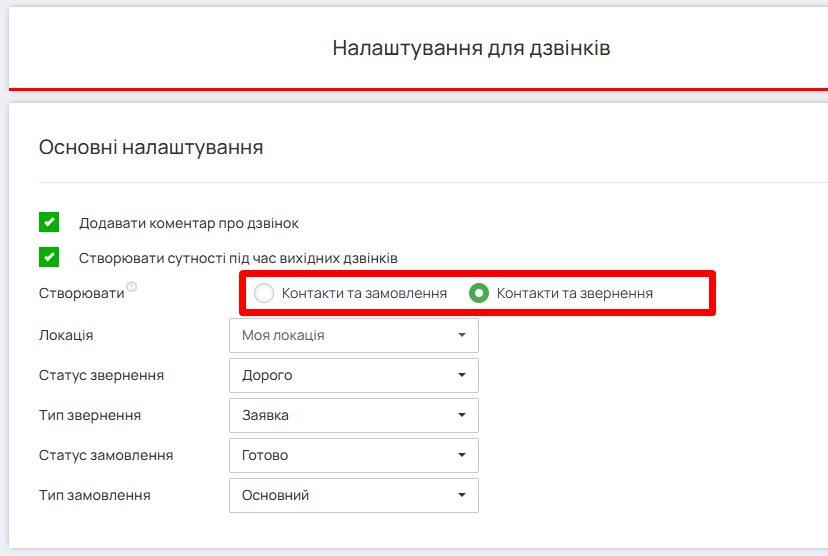The height and width of the screenshot is (556, 828).
Task: Click the caret arrow in Статус замовлення field
Action: 462,456
